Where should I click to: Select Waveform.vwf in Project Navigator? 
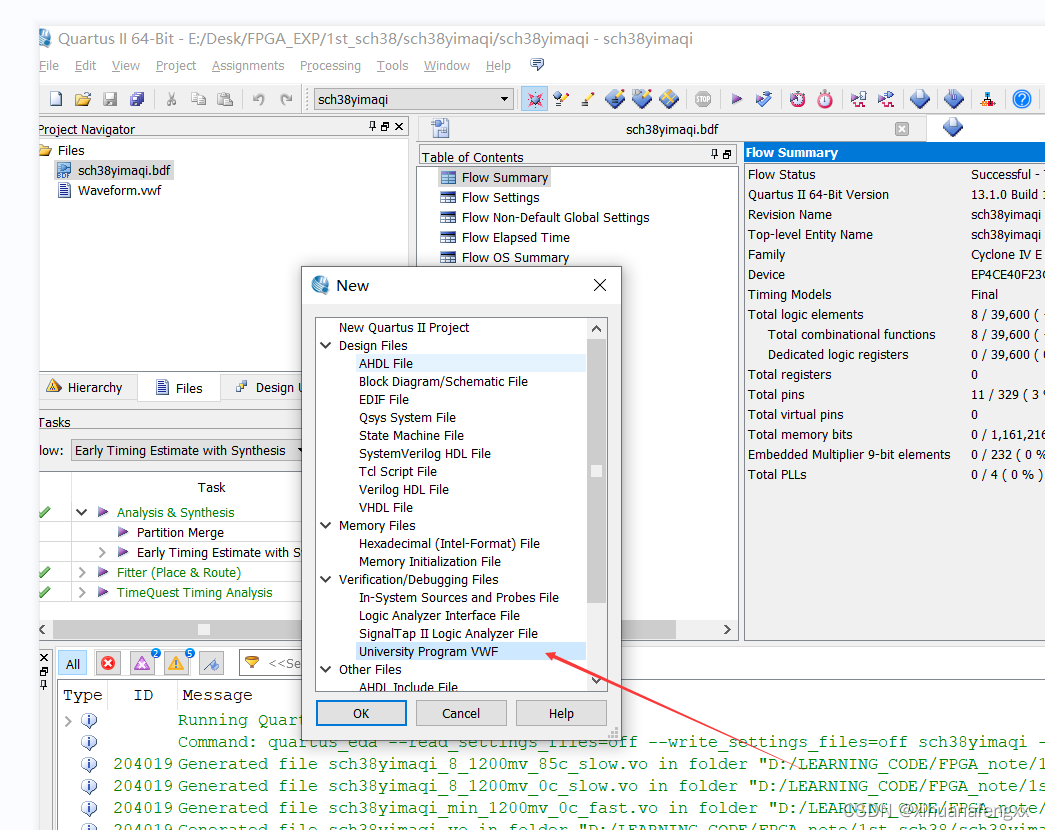[x=119, y=191]
